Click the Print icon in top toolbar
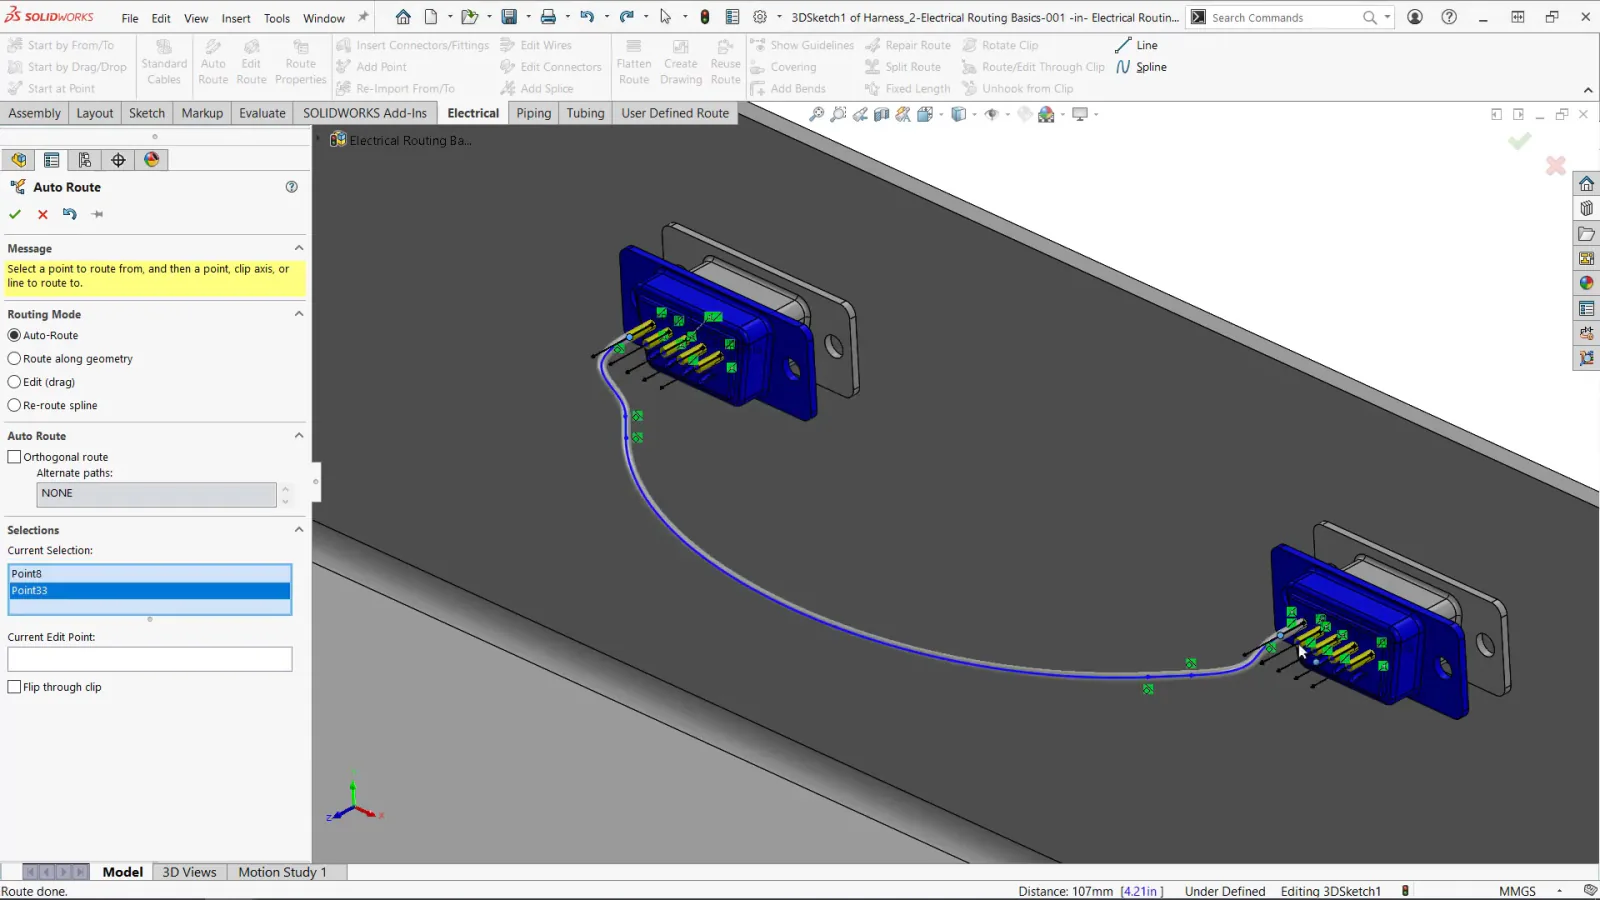The width and height of the screenshot is (1600, 900). click(x=548, y=17)
